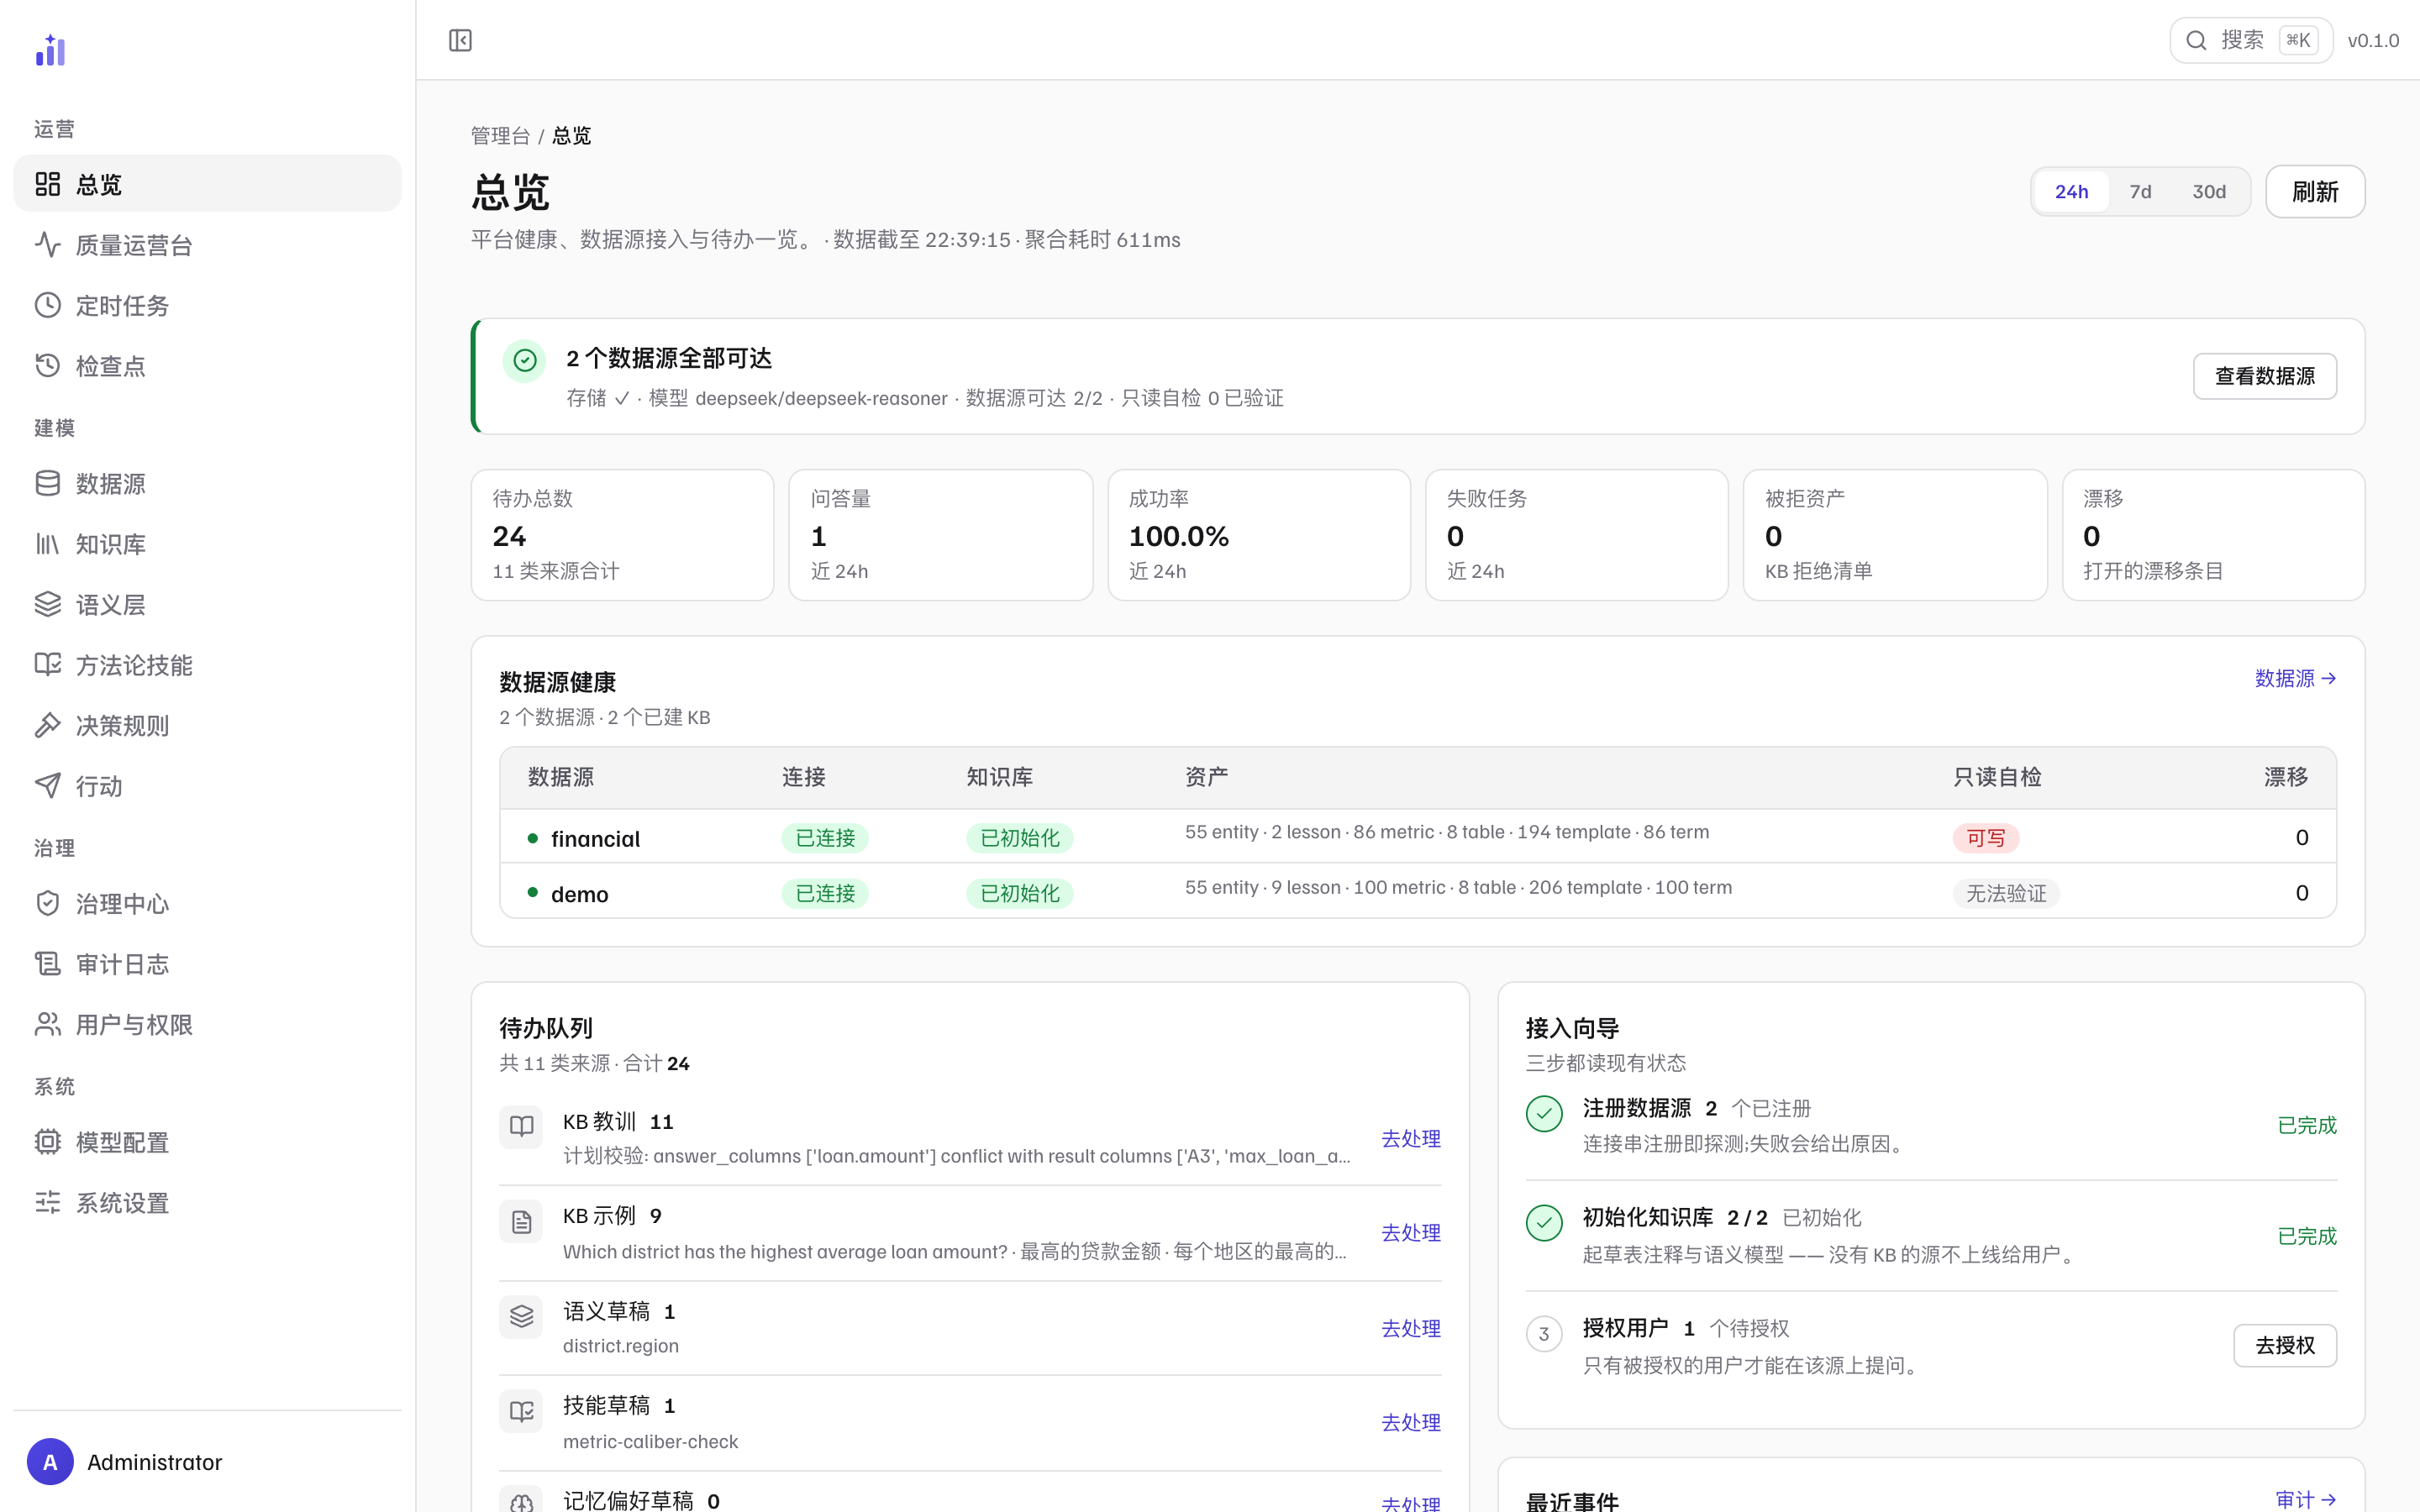The height and width of the screenshot is (1512, 2420).
Task: Open the 待办总数 stat card
Action: tap(622, 535)
